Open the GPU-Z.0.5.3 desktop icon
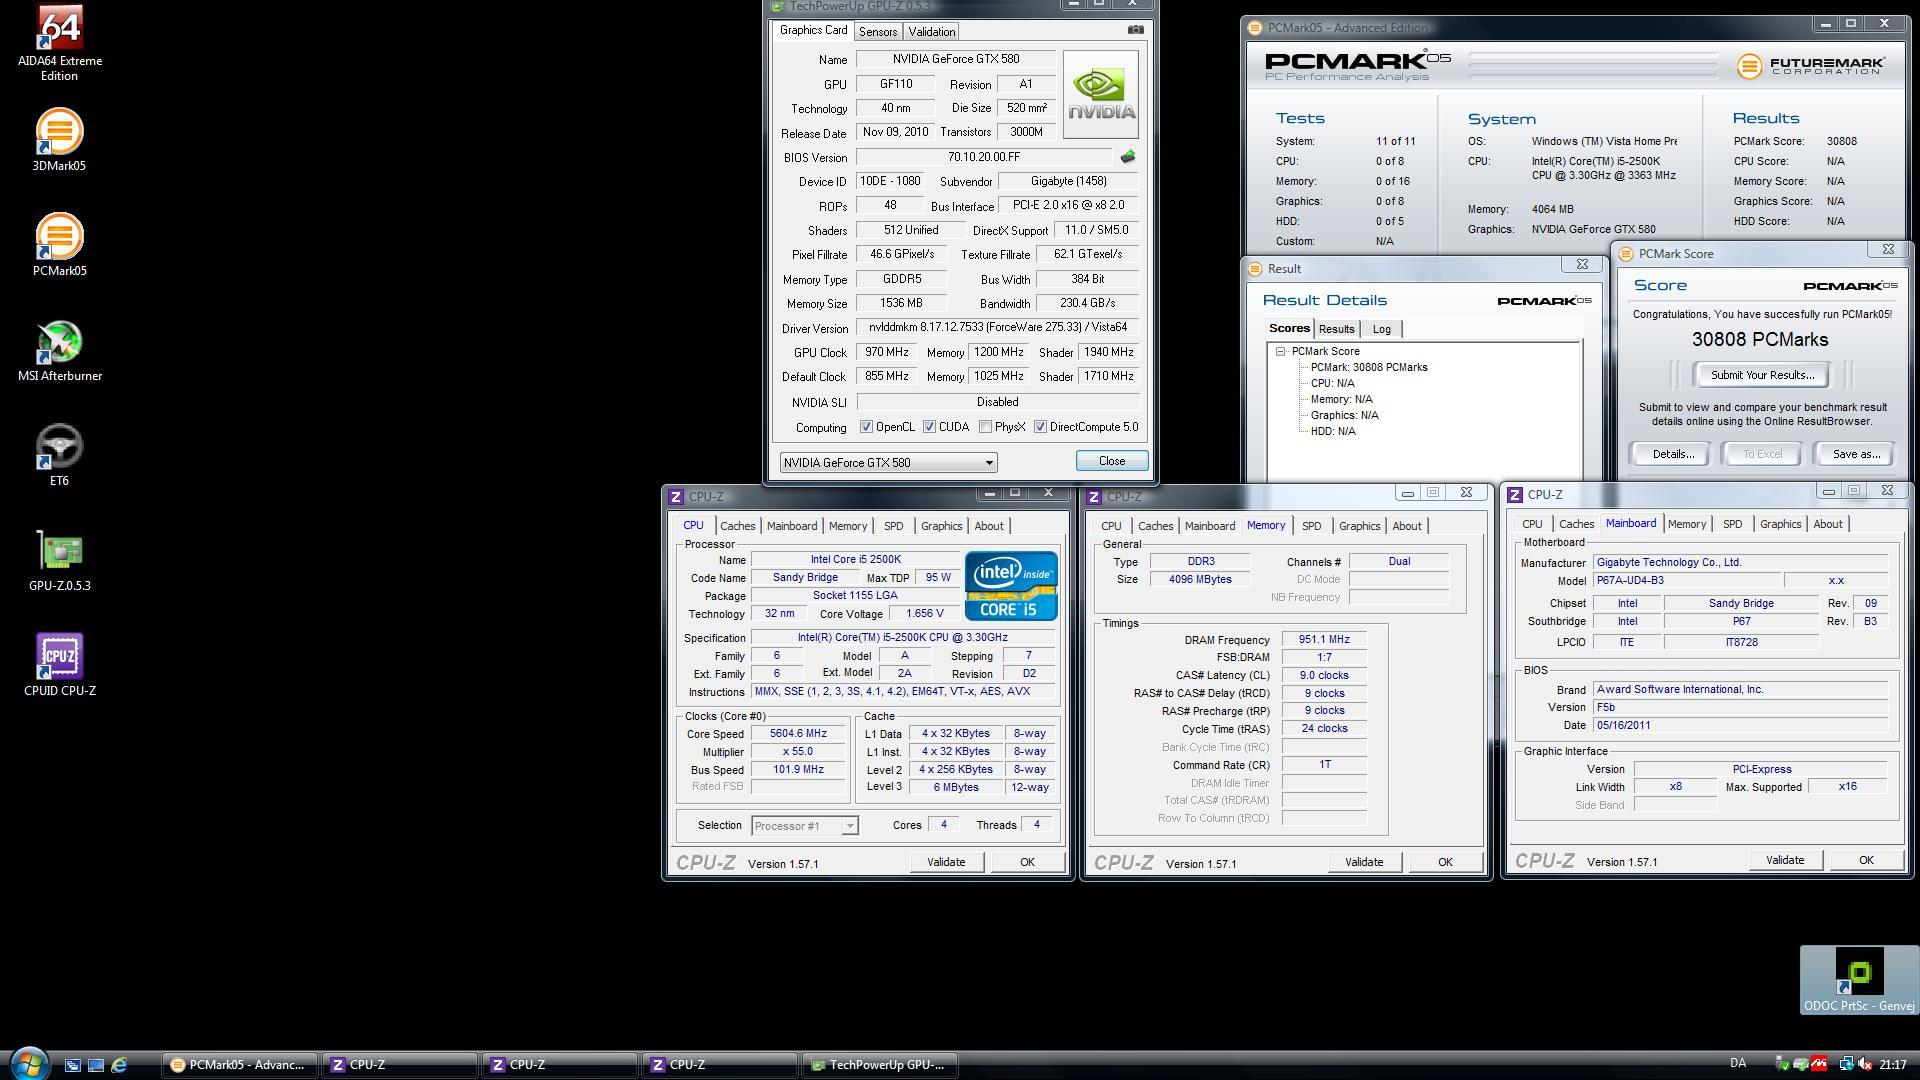 (59, 560)
